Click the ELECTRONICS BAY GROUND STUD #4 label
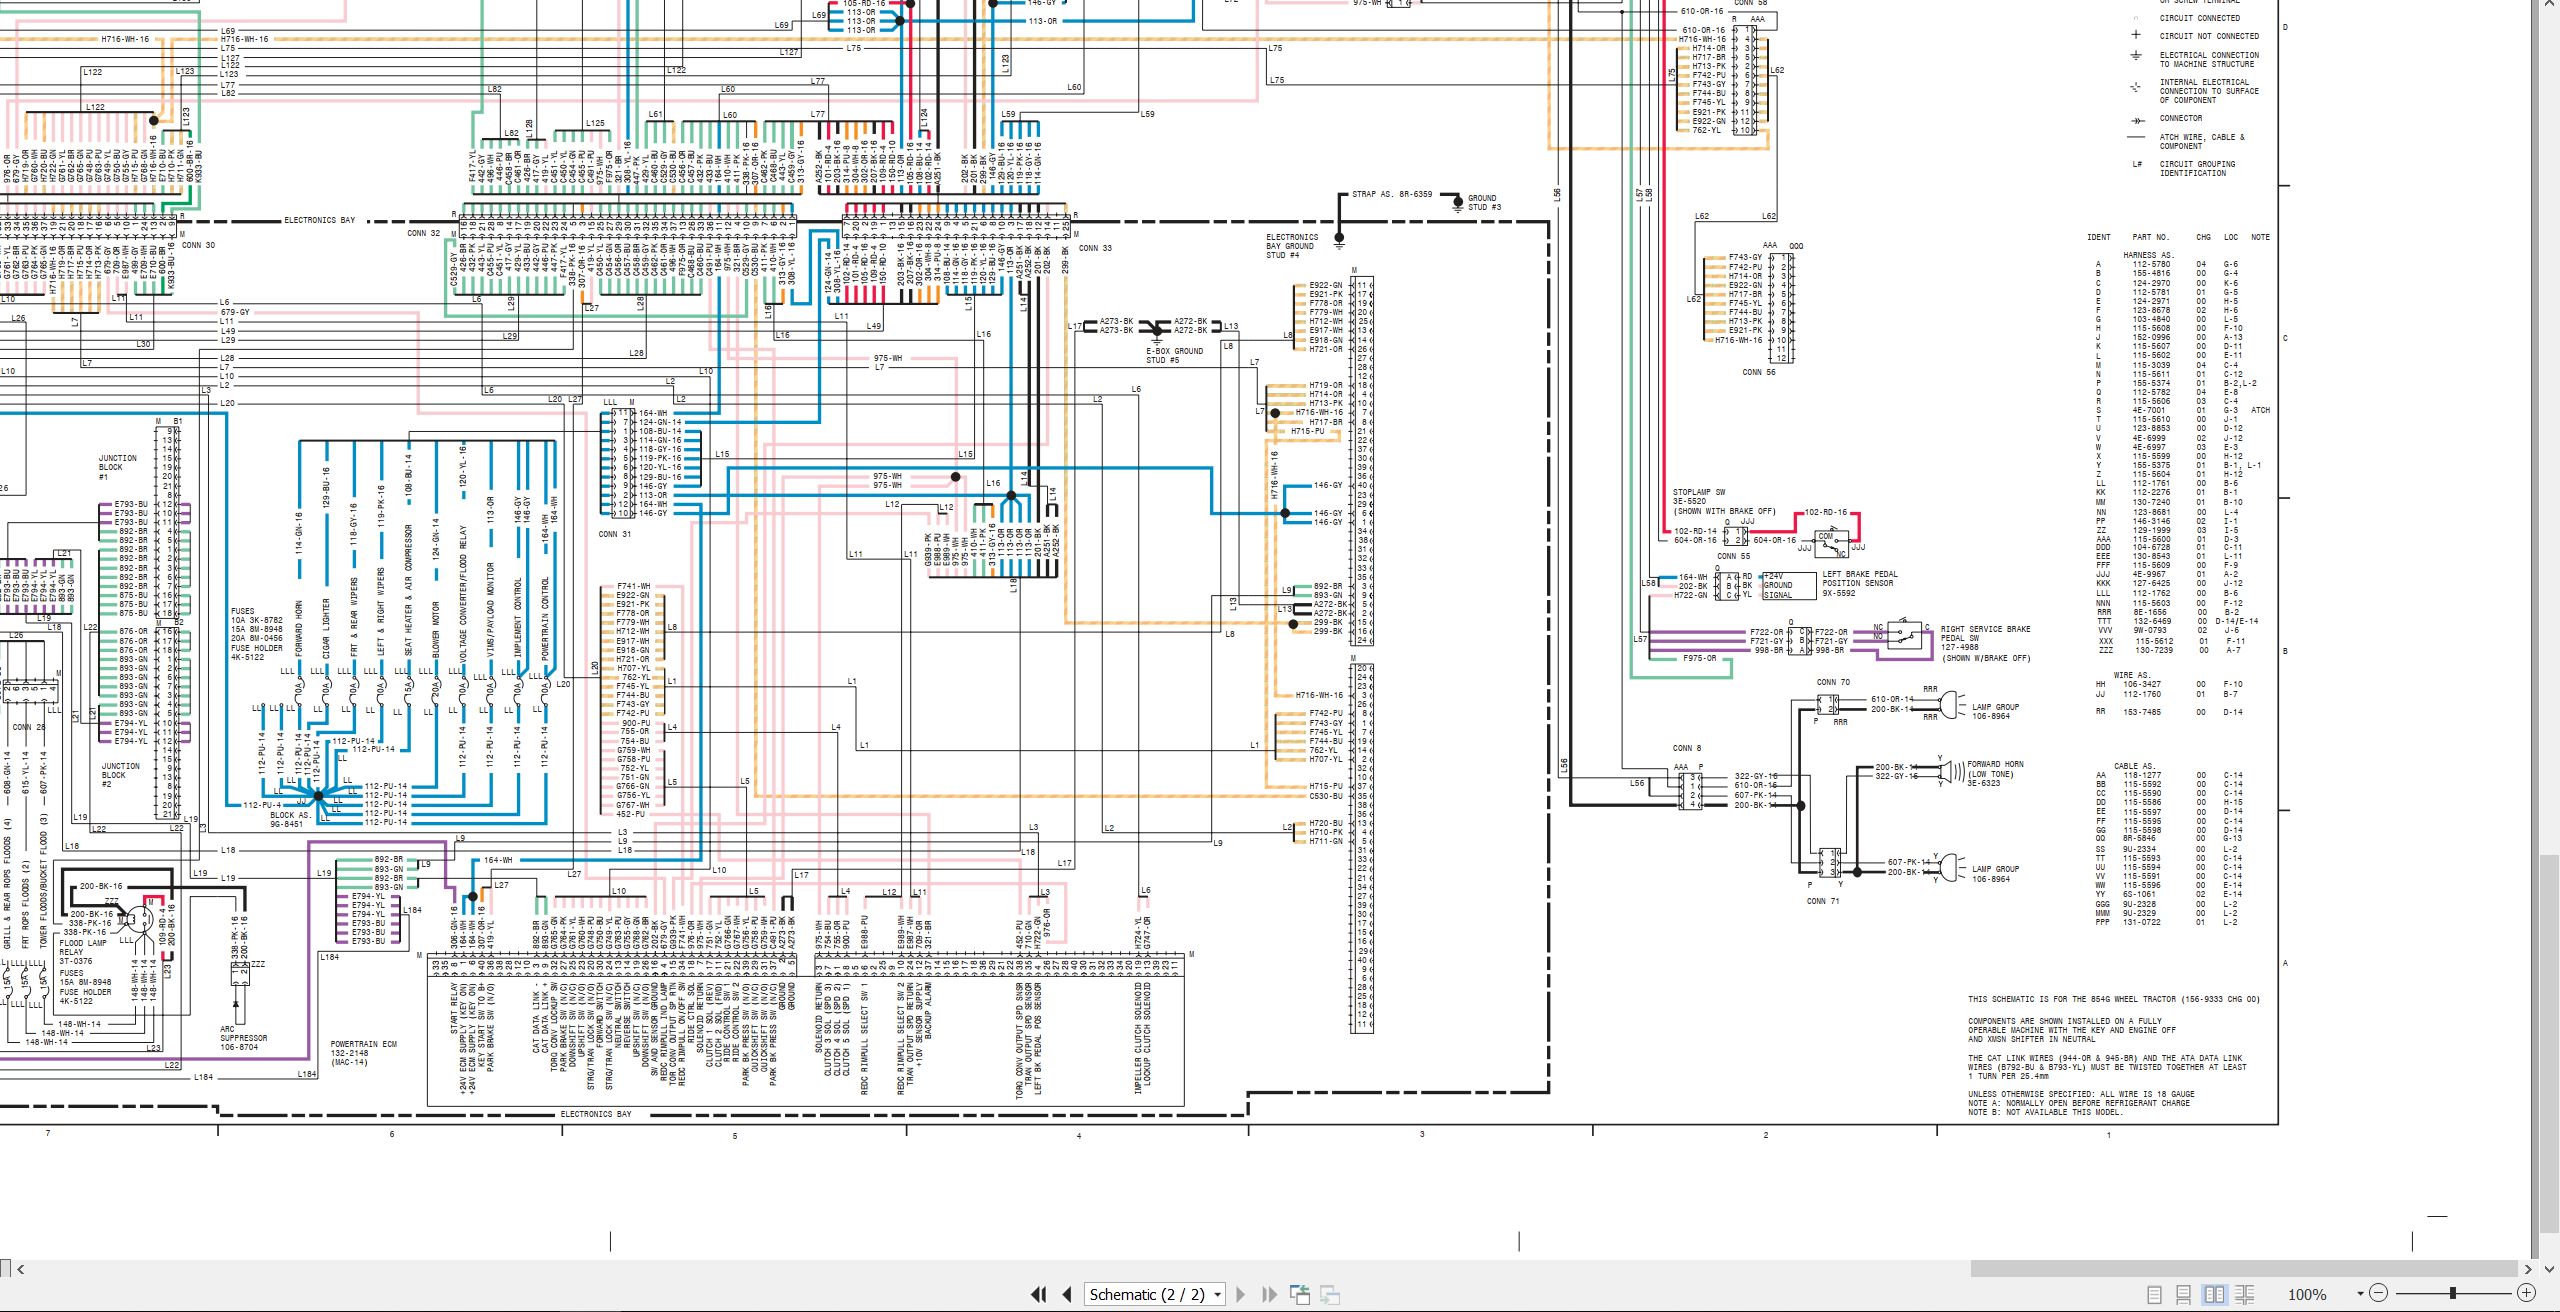This screenshot has width=2560, height=1312. [x=1292, y=246]
